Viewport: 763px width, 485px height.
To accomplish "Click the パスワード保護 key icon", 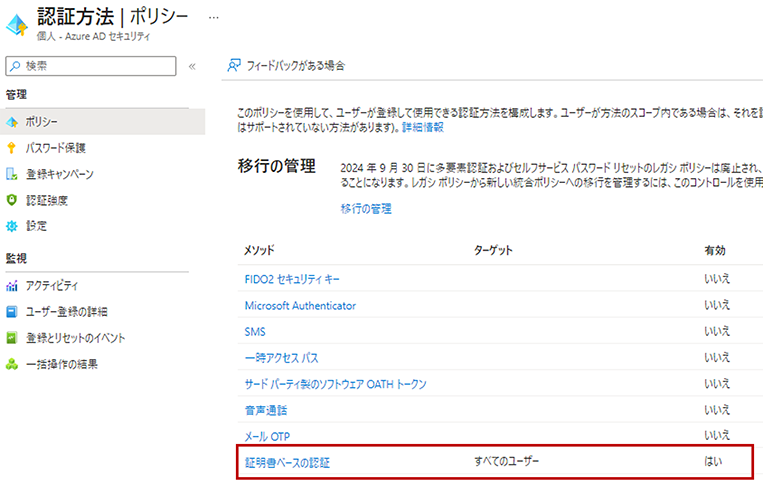I will click(12, 148).
